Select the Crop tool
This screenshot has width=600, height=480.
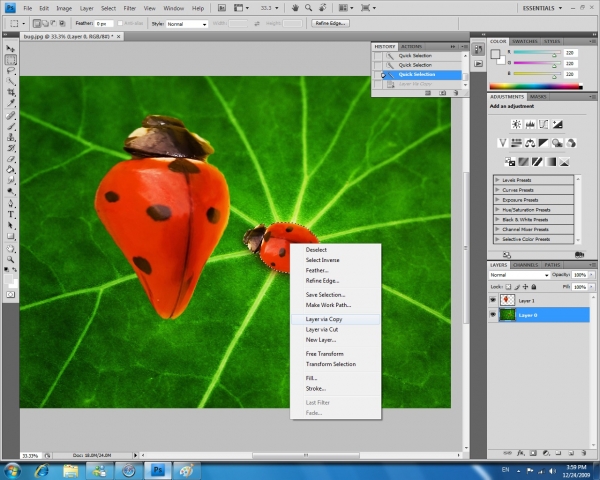pos(10,92)
